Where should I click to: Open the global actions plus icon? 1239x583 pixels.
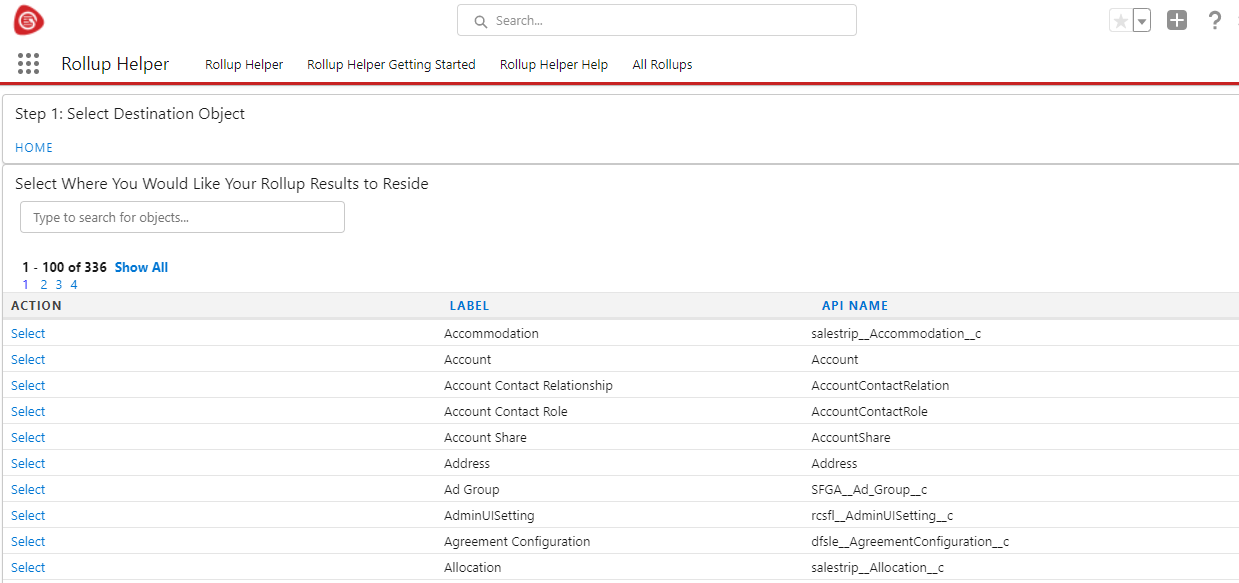coord(1177,20)
